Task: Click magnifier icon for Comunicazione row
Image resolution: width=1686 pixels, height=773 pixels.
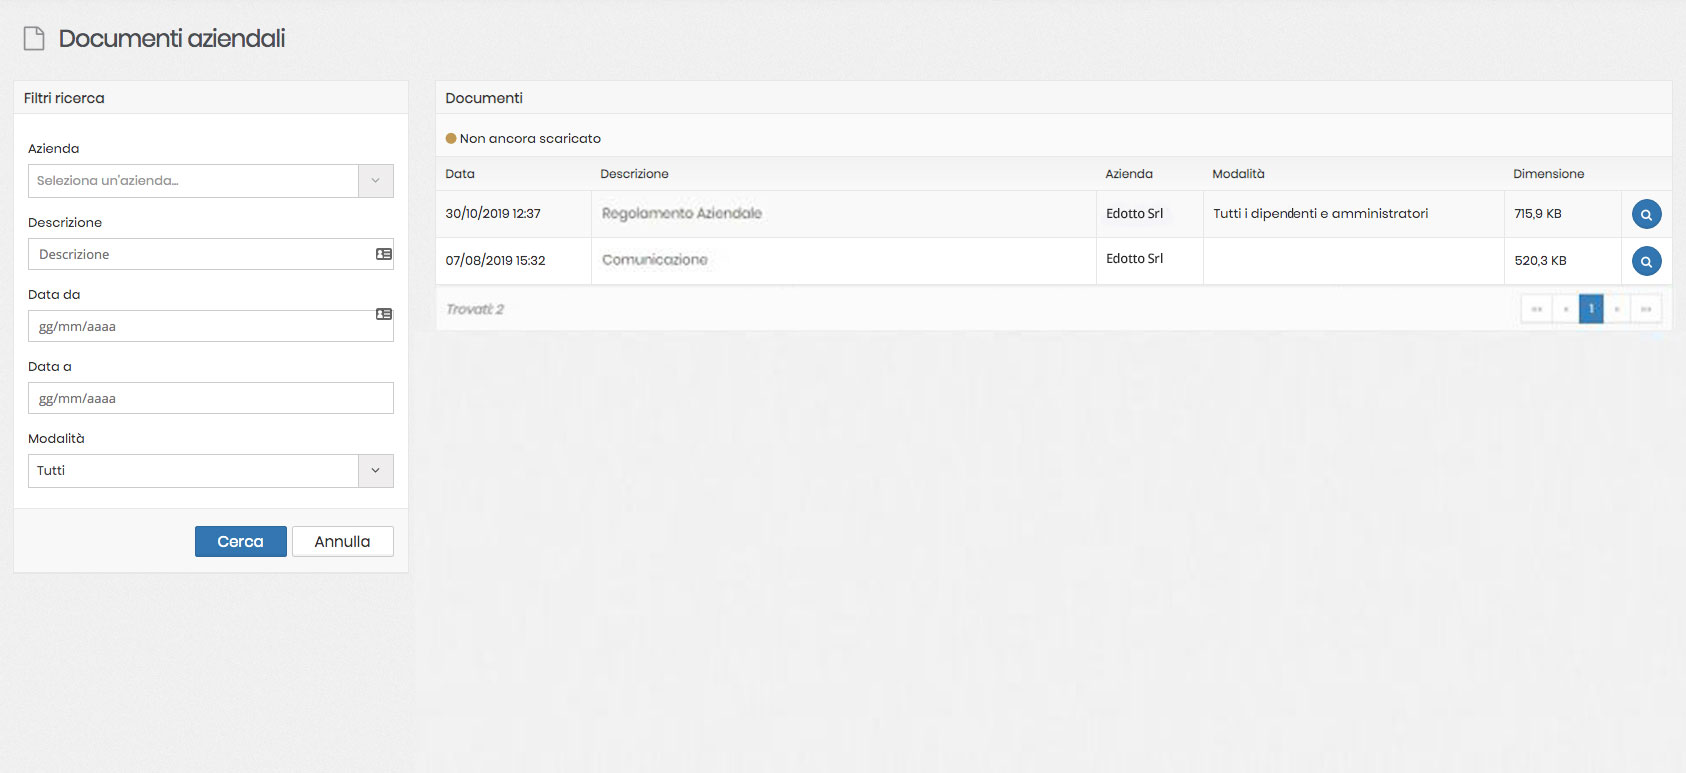Action: pyautogui.click(x=1646, y=261)
